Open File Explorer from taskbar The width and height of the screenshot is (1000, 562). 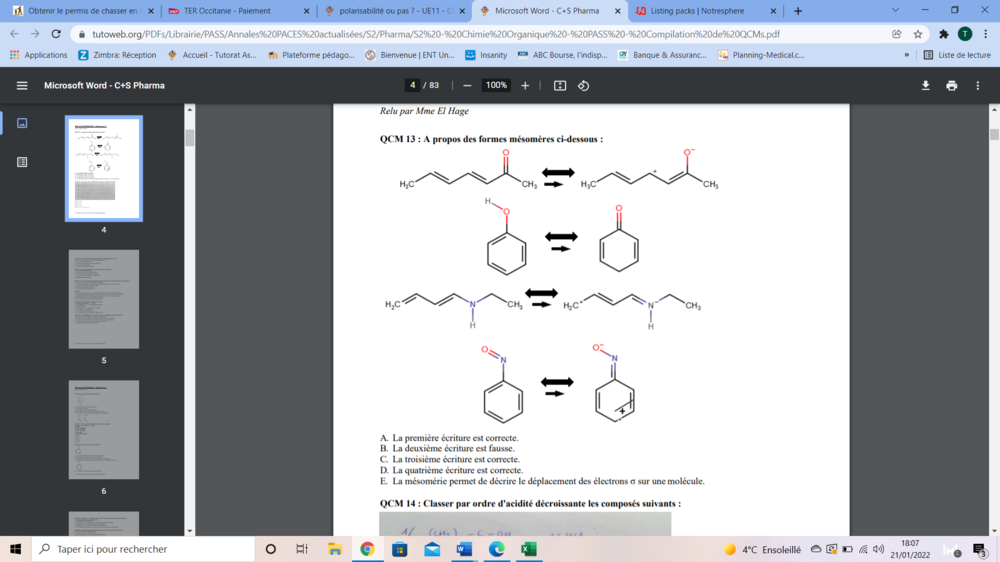[x=335, y=549]
